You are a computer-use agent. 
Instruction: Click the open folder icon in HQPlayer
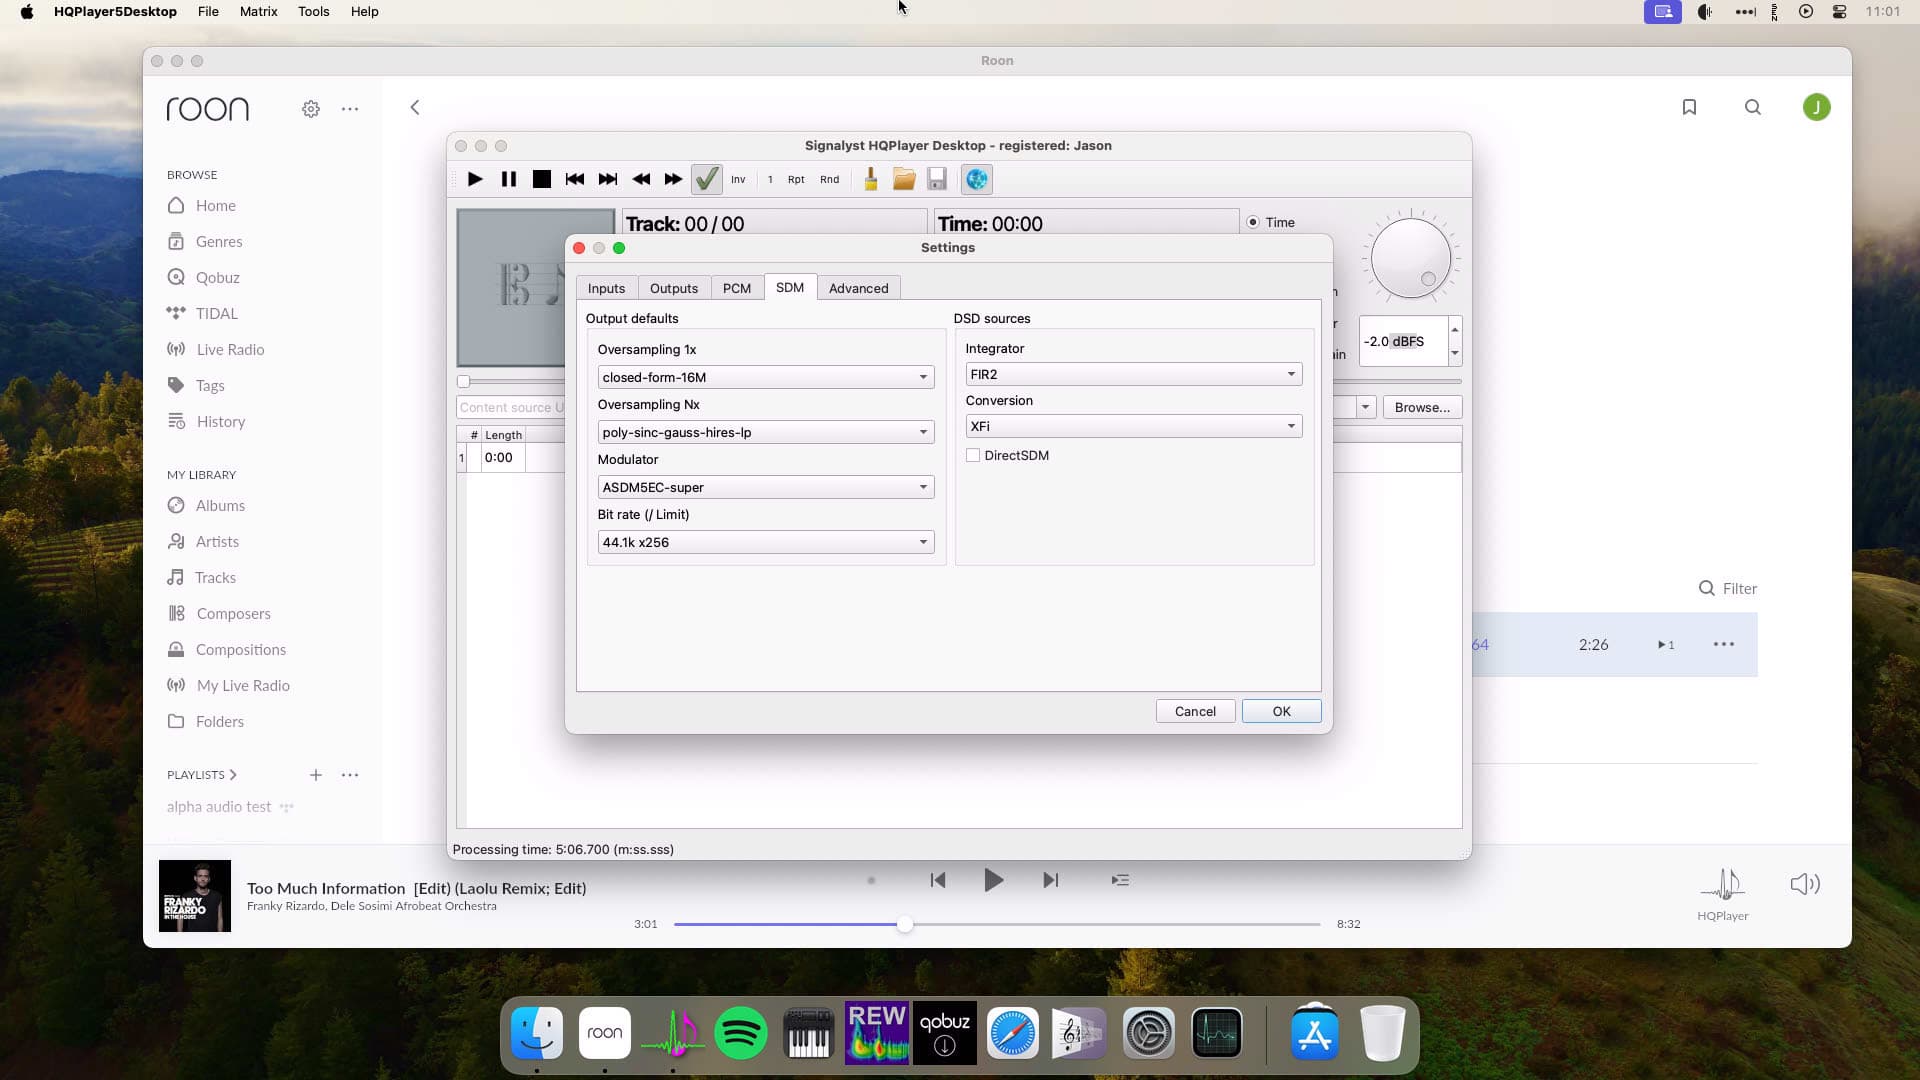(904, 180)
